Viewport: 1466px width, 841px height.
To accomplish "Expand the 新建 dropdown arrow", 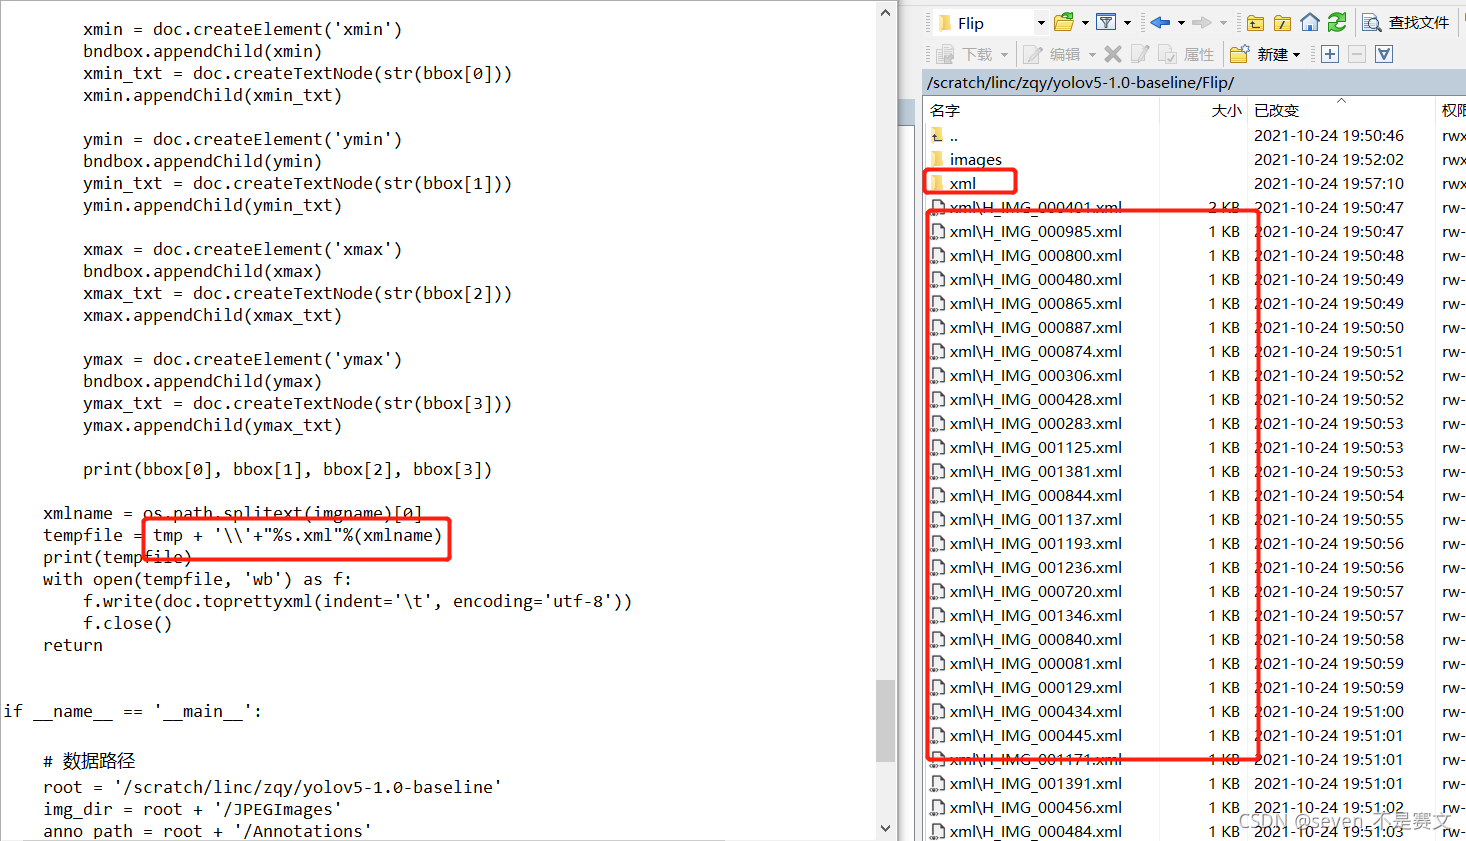I will click(1296, 54).
